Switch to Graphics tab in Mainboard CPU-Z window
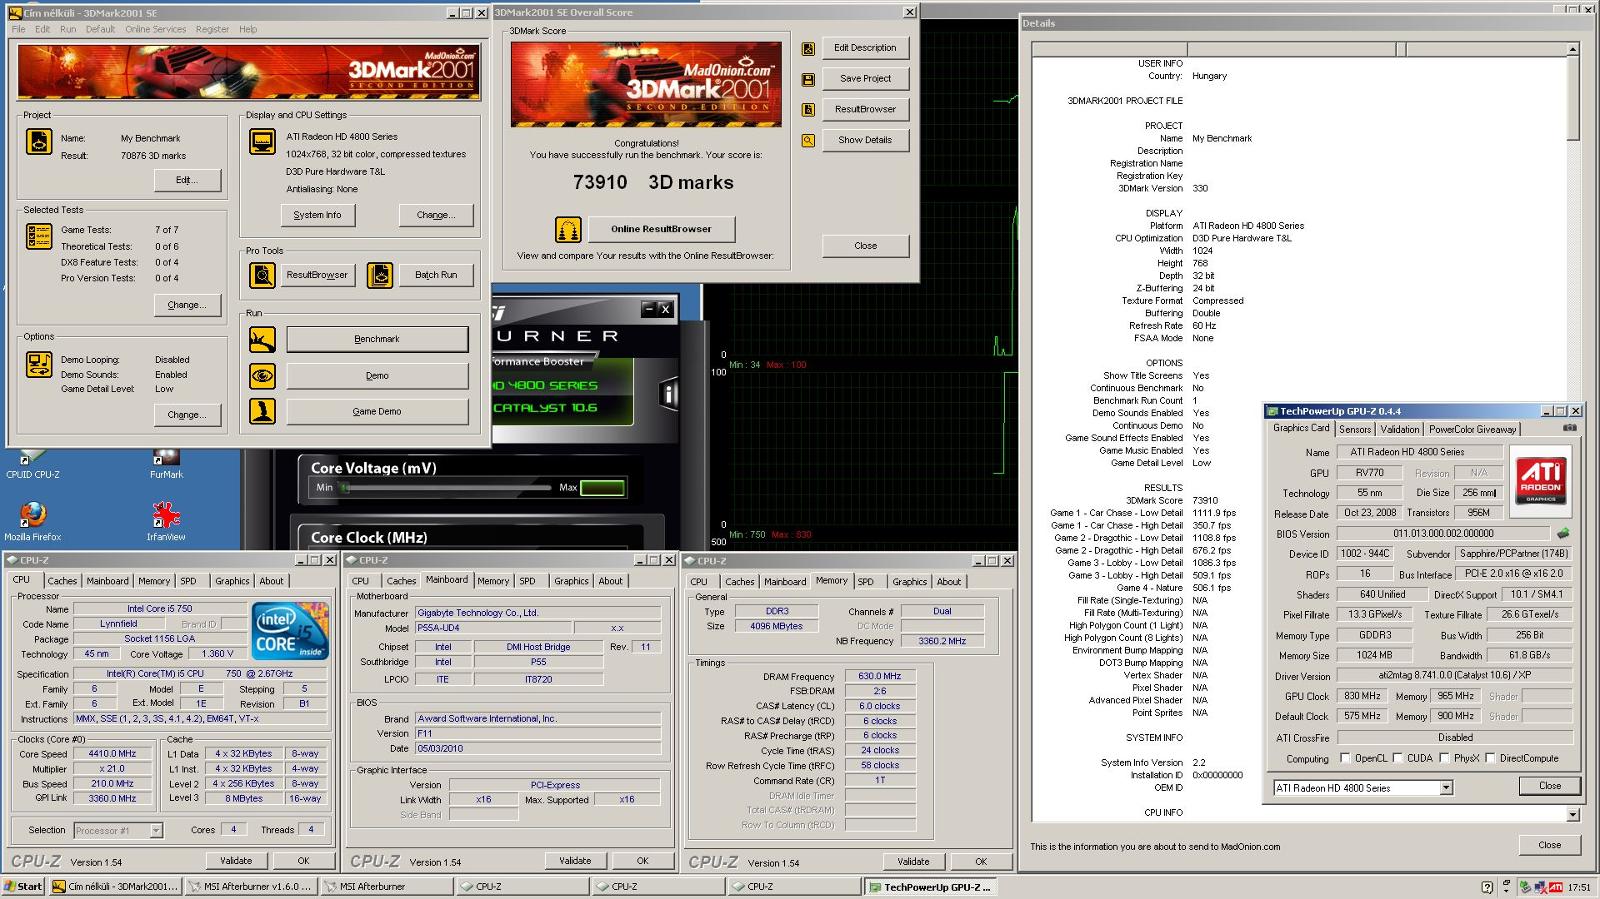The width and height of the screenshot is (1600, 899). [571, 581]
